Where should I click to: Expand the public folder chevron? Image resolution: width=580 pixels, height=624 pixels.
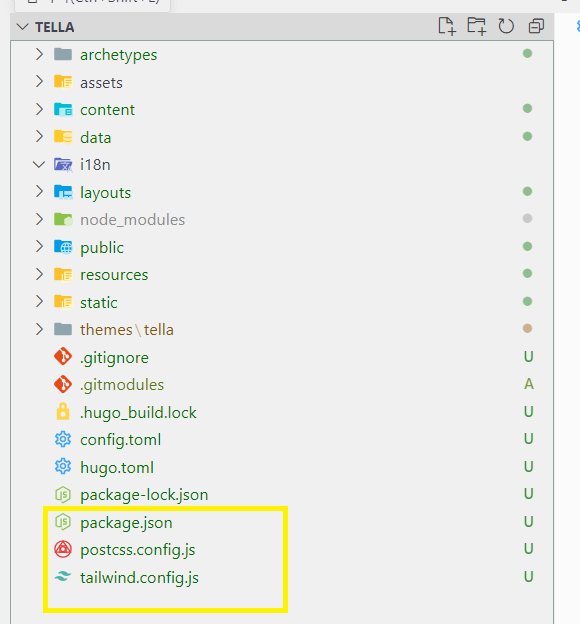[39, 247]
